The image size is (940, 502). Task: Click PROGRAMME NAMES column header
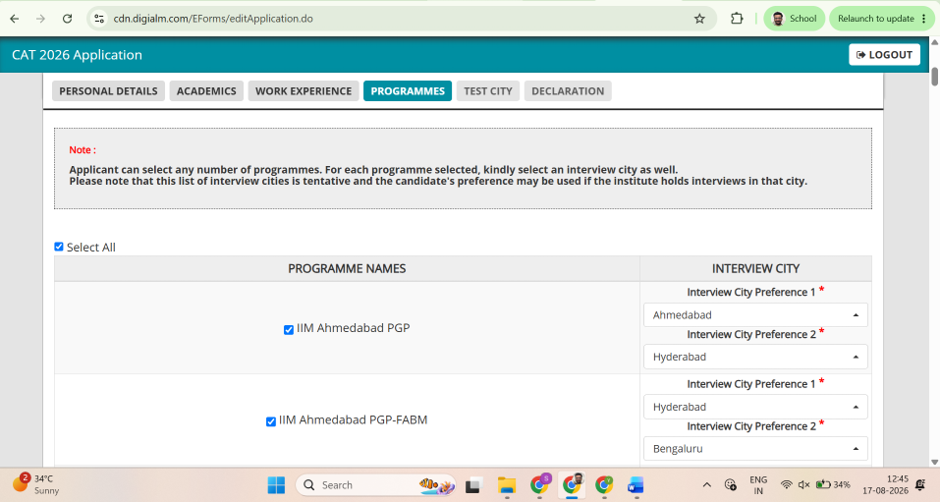(x=347, y=269)
